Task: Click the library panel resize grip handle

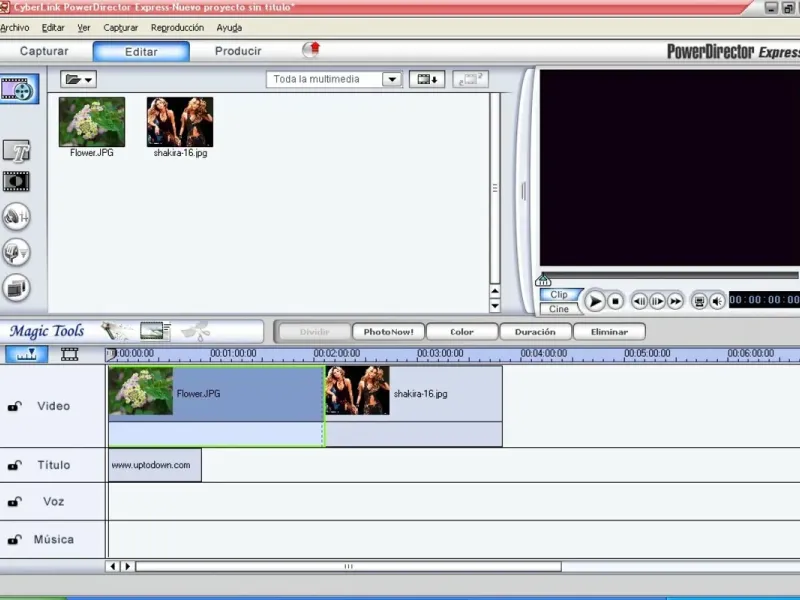Action: 523,191
